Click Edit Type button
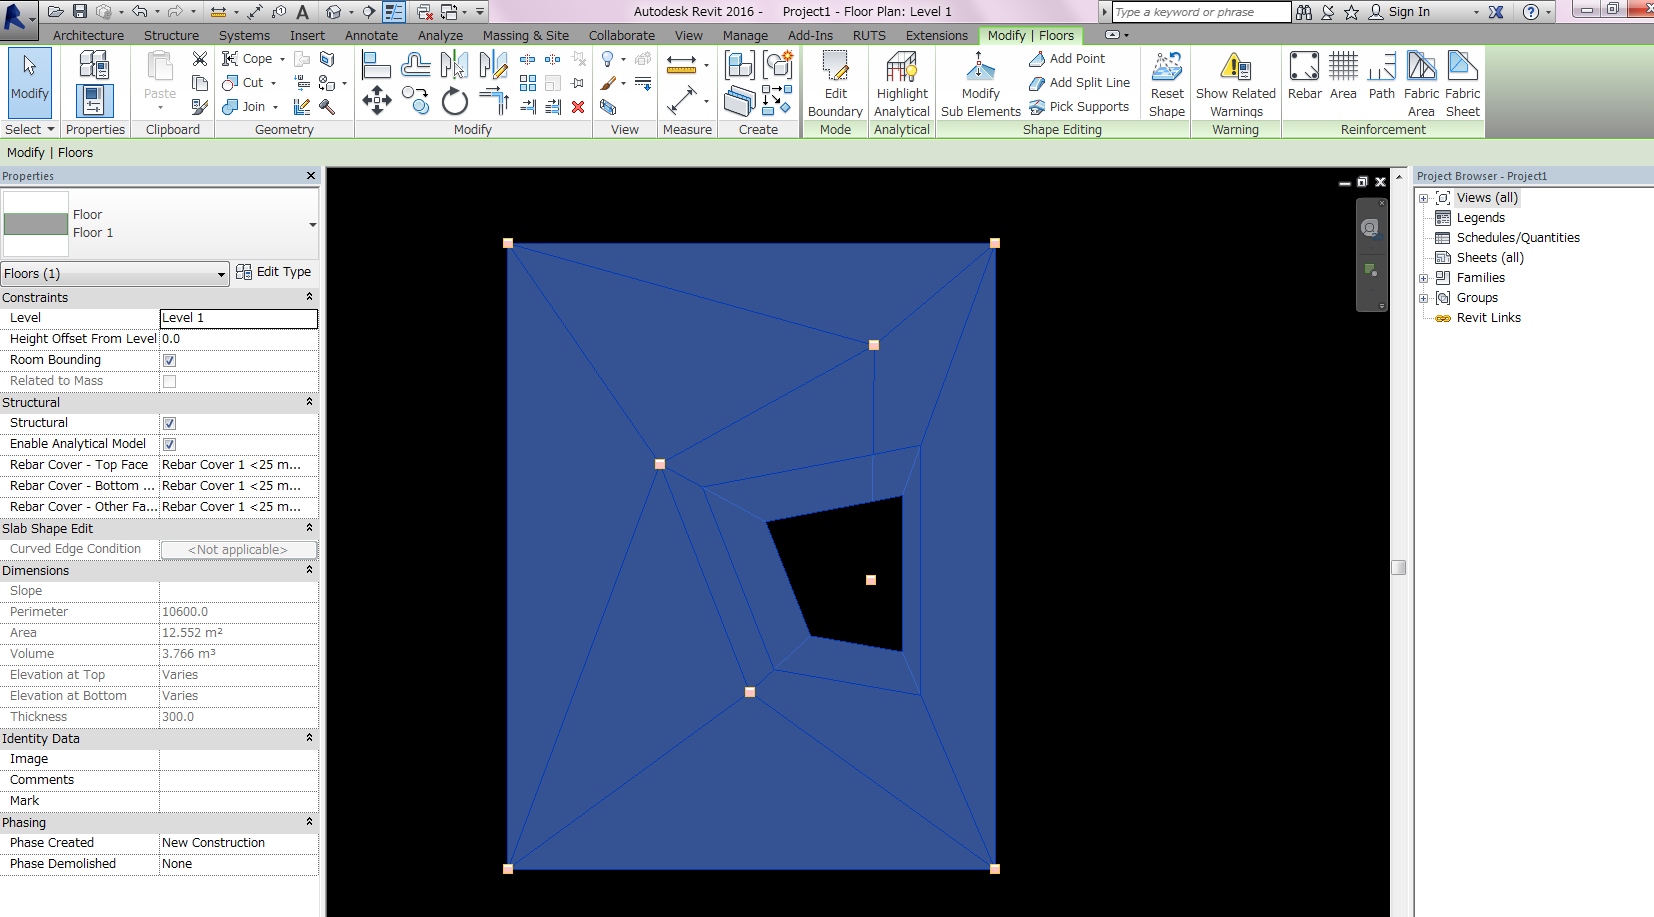 (273, 272)
